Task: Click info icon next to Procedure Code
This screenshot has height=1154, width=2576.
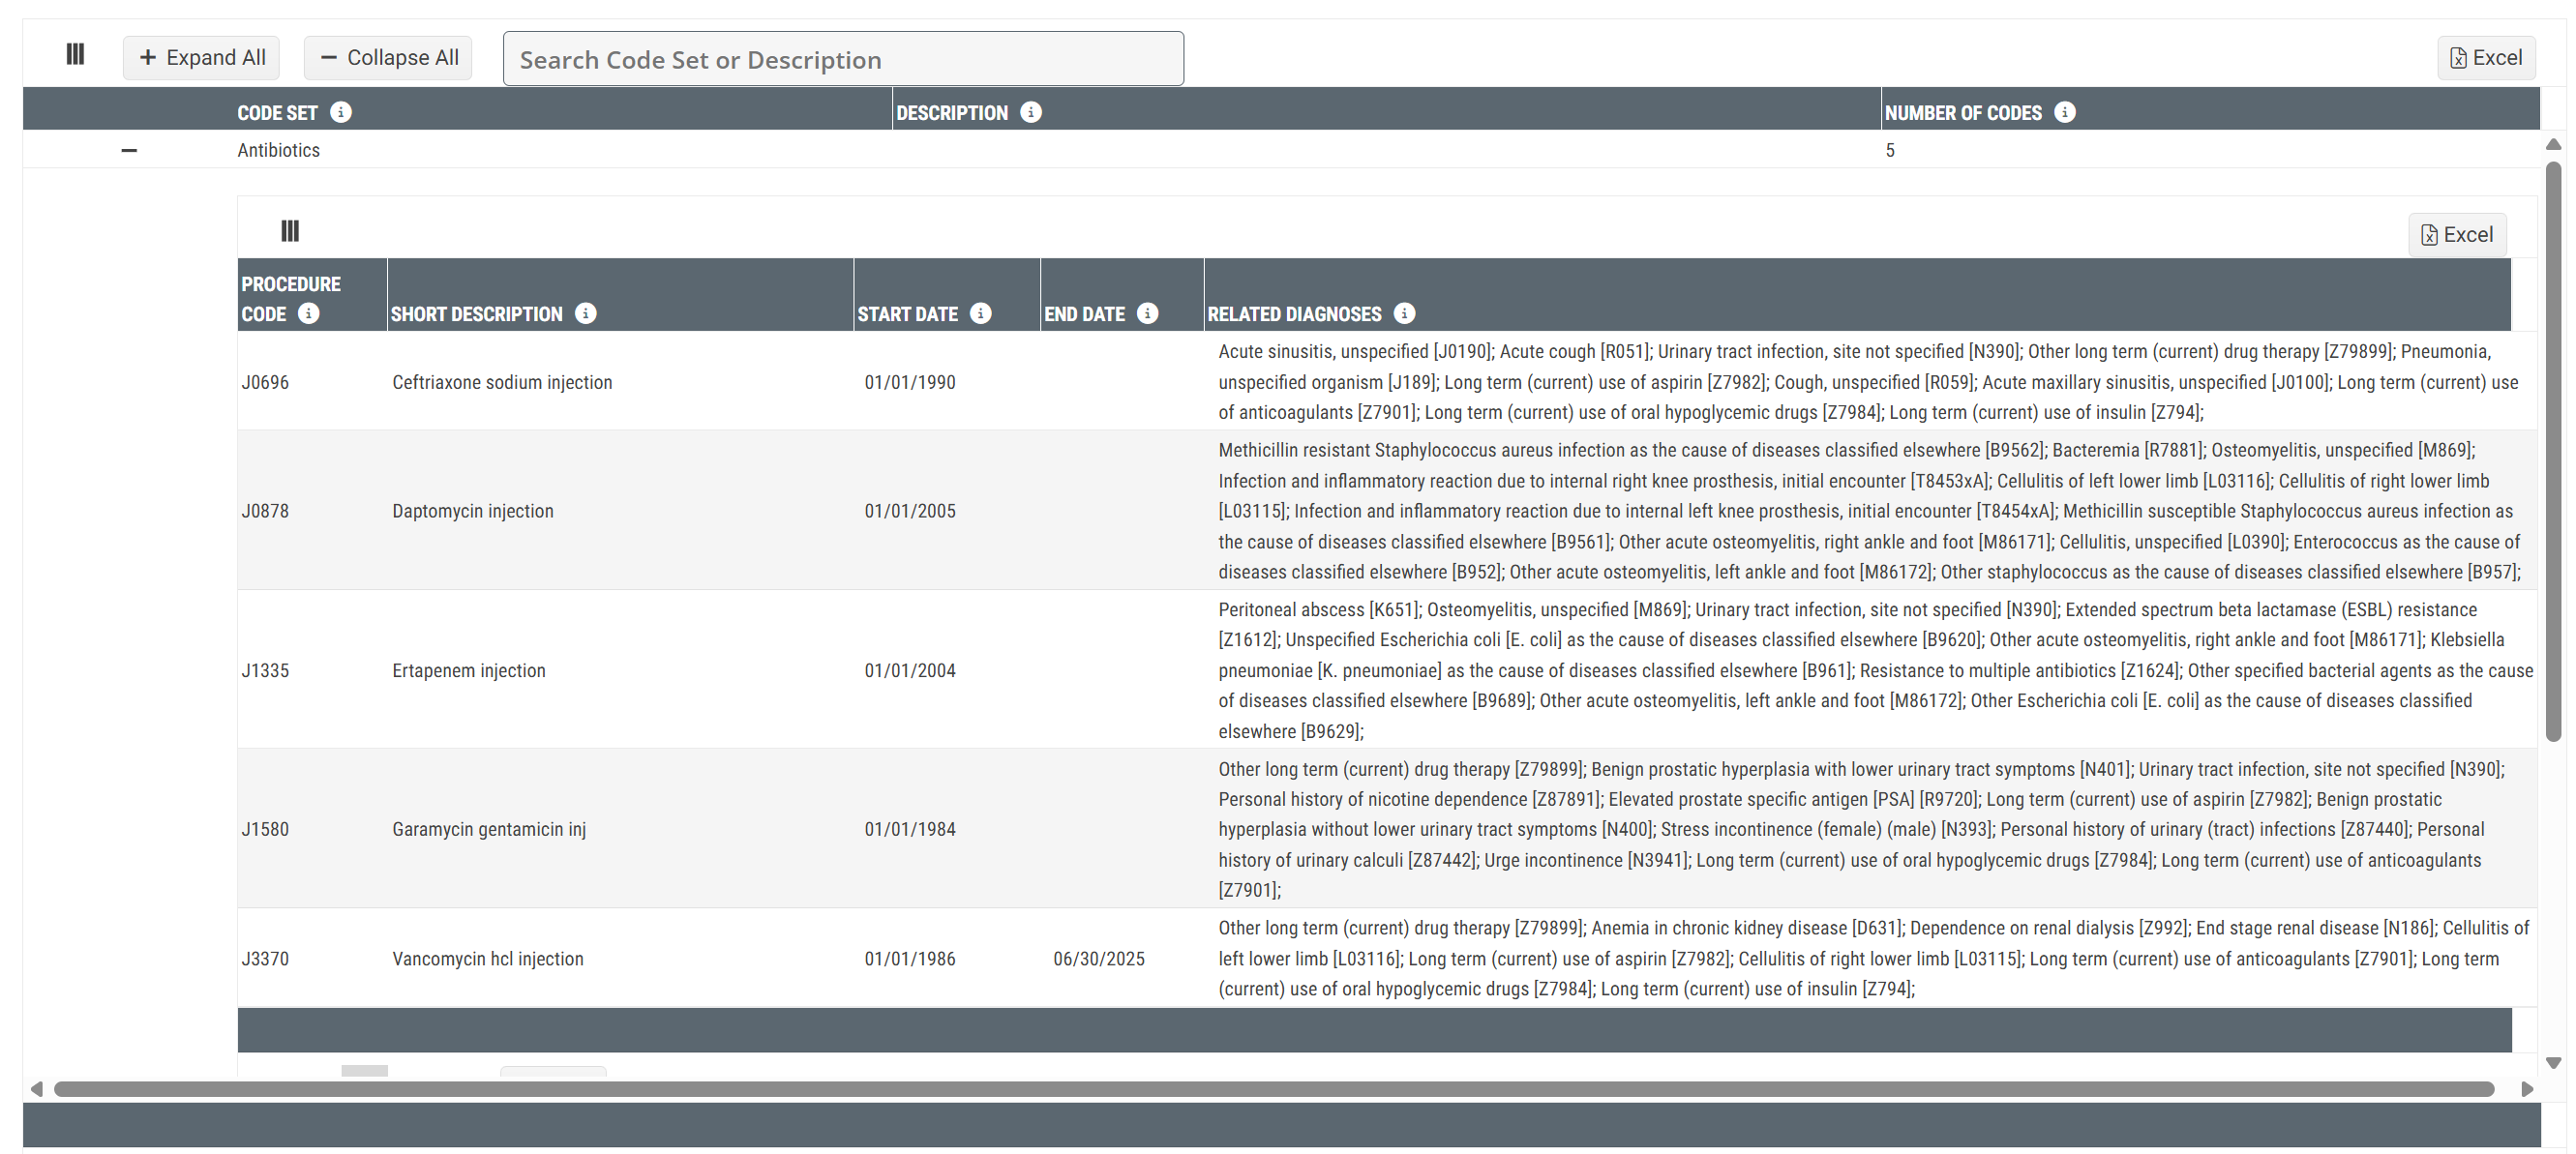Action: [x=309, y=314]
